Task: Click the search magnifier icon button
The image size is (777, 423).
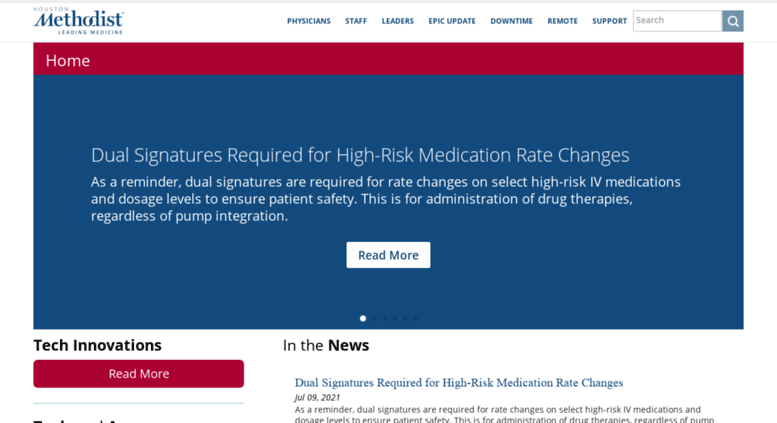Action: click(732, 21)
